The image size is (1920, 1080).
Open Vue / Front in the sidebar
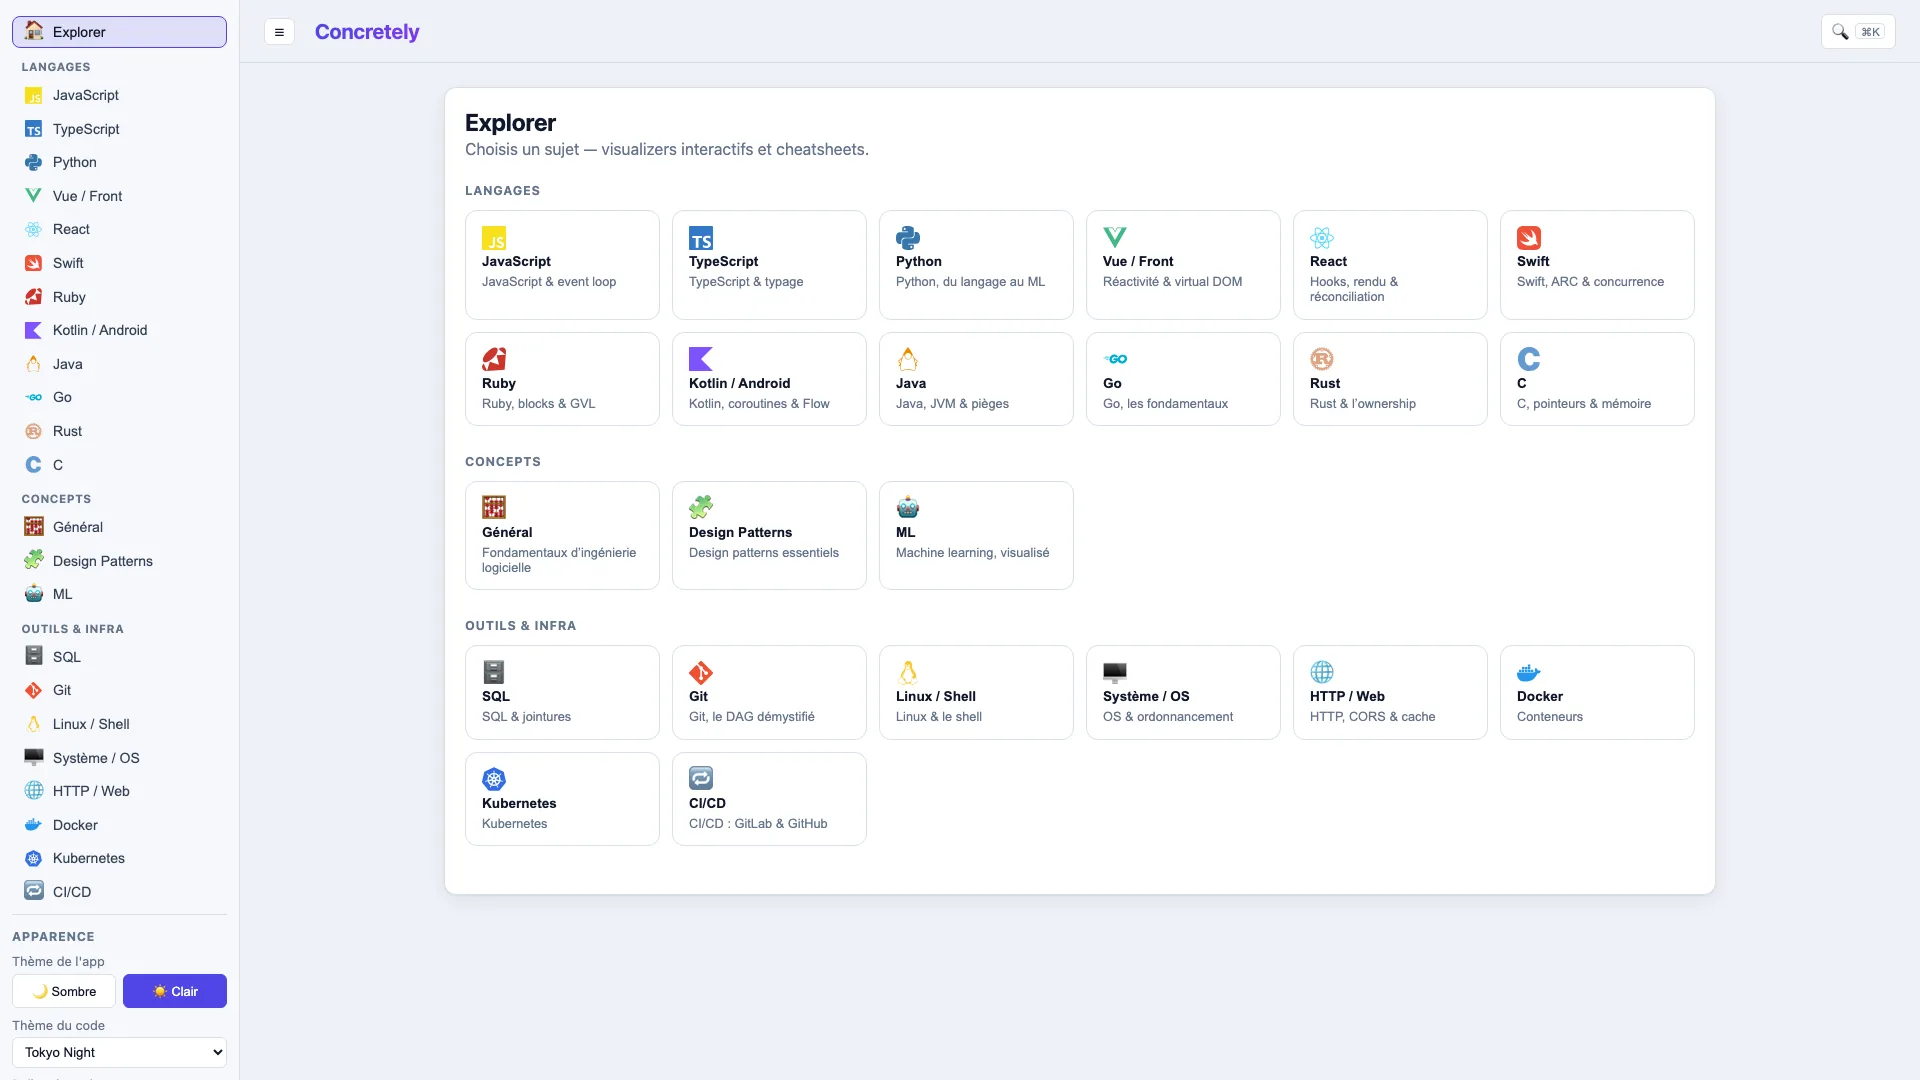(x=119, y=196)
